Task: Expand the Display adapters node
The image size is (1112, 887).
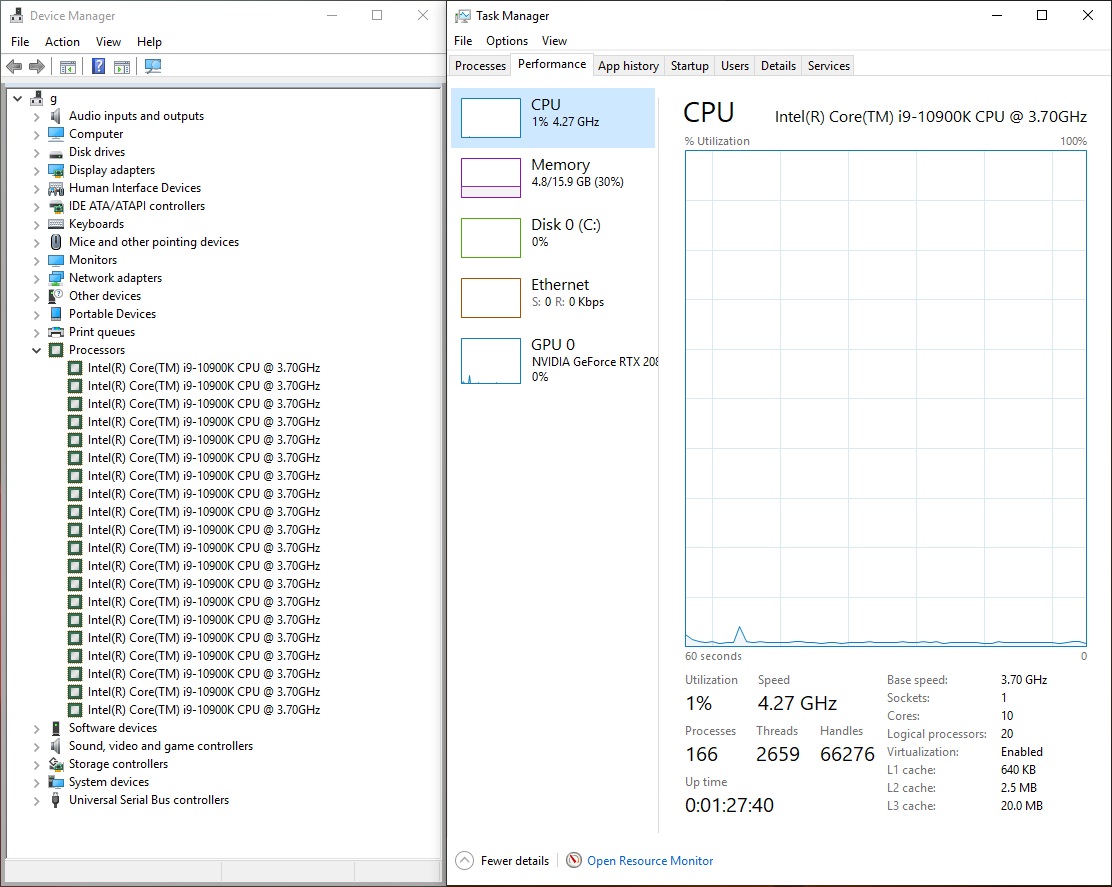Action: pos(37,170)
